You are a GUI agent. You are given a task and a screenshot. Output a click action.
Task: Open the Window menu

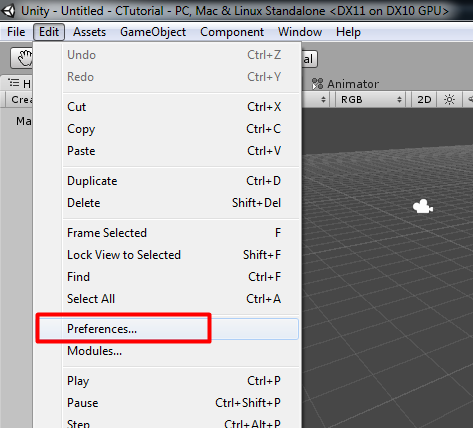(x=300, y=32)
